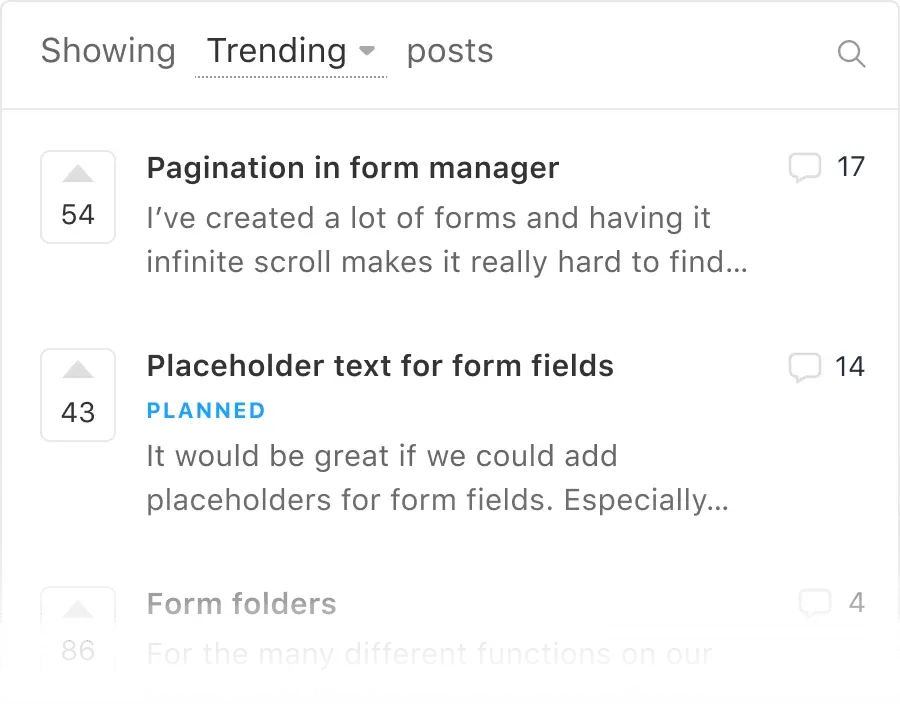The image size is (900, 704).
Task: Select the Trending filter option
Action: (276, 51)
